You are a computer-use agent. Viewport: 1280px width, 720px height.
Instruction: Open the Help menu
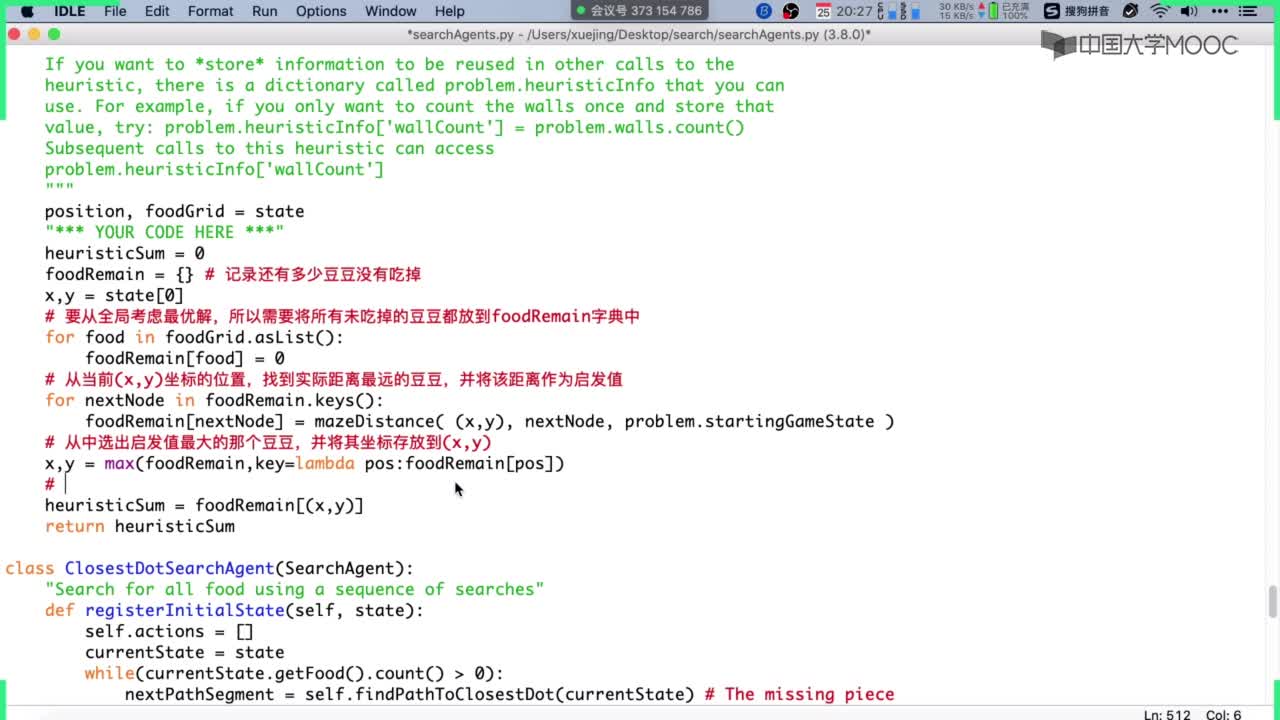coord(450,11)
